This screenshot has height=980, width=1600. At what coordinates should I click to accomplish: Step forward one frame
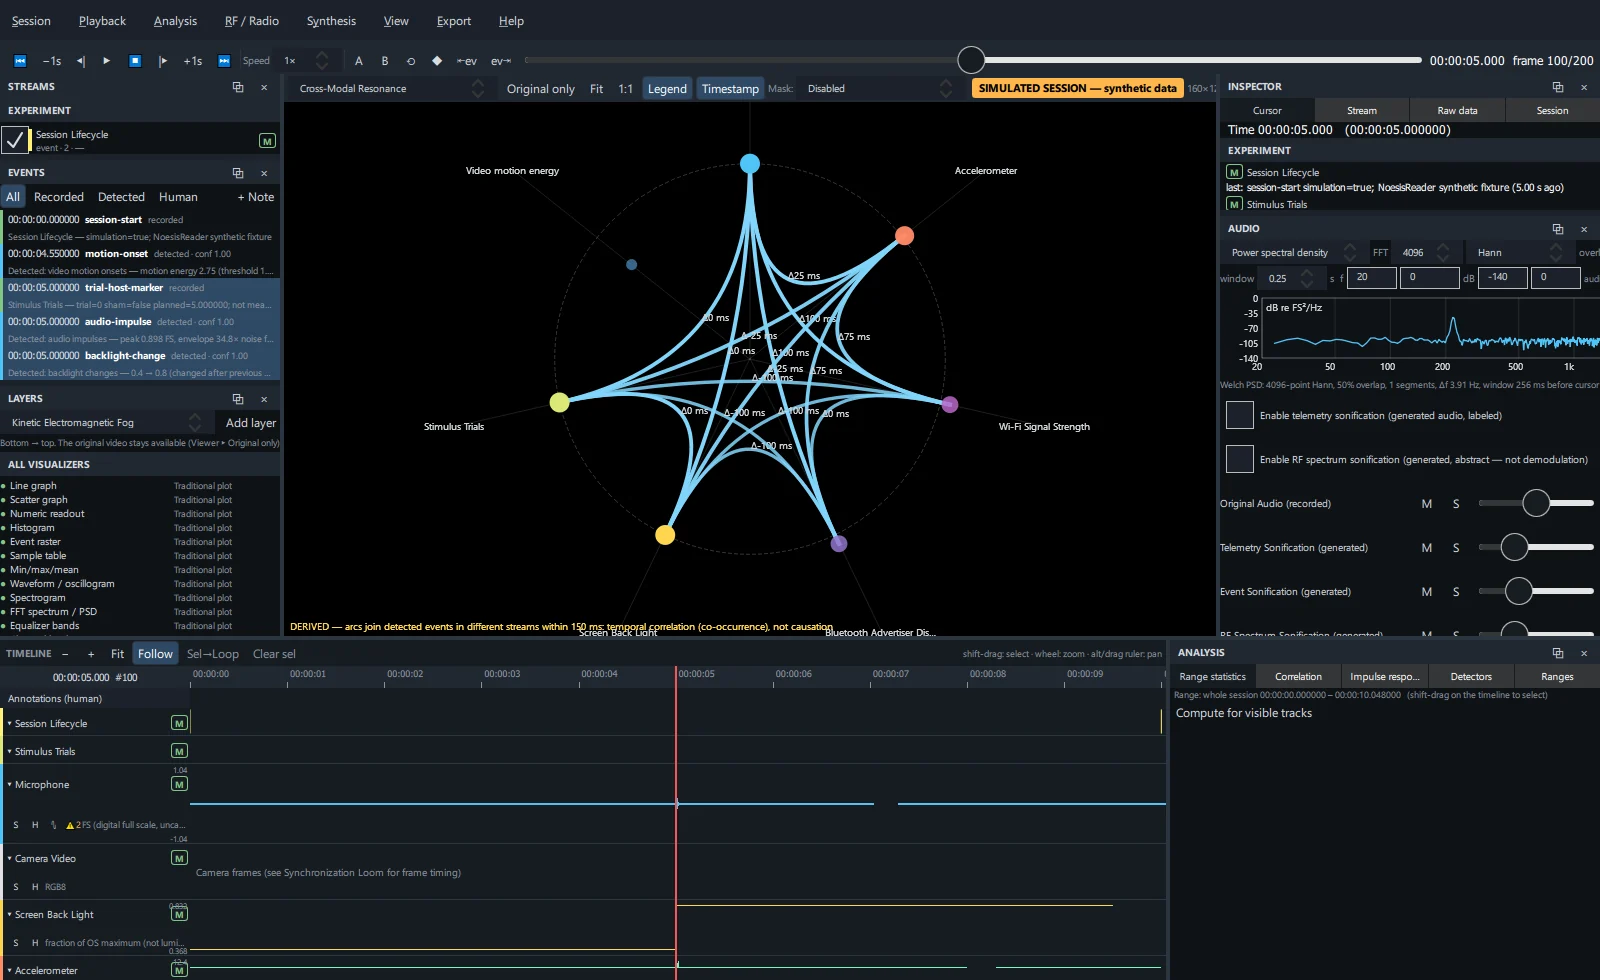click(x=163, y=61)
